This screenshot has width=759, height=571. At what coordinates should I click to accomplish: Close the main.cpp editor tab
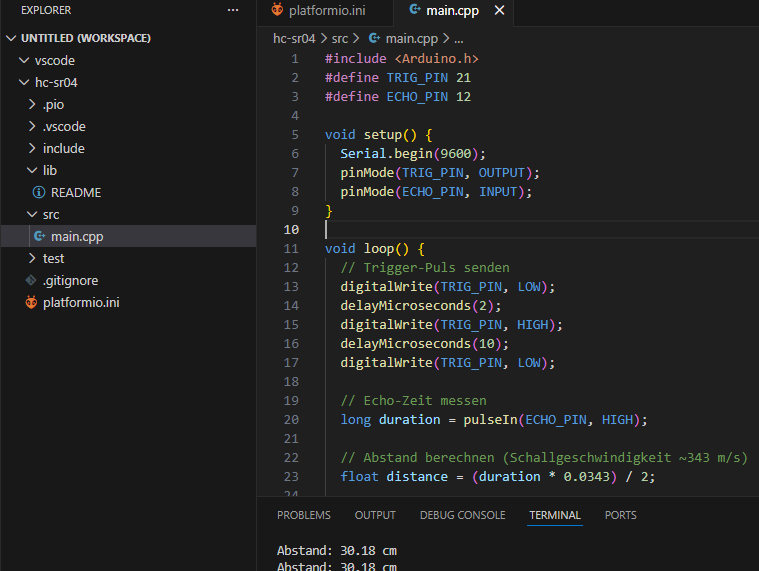coord(500,11)
